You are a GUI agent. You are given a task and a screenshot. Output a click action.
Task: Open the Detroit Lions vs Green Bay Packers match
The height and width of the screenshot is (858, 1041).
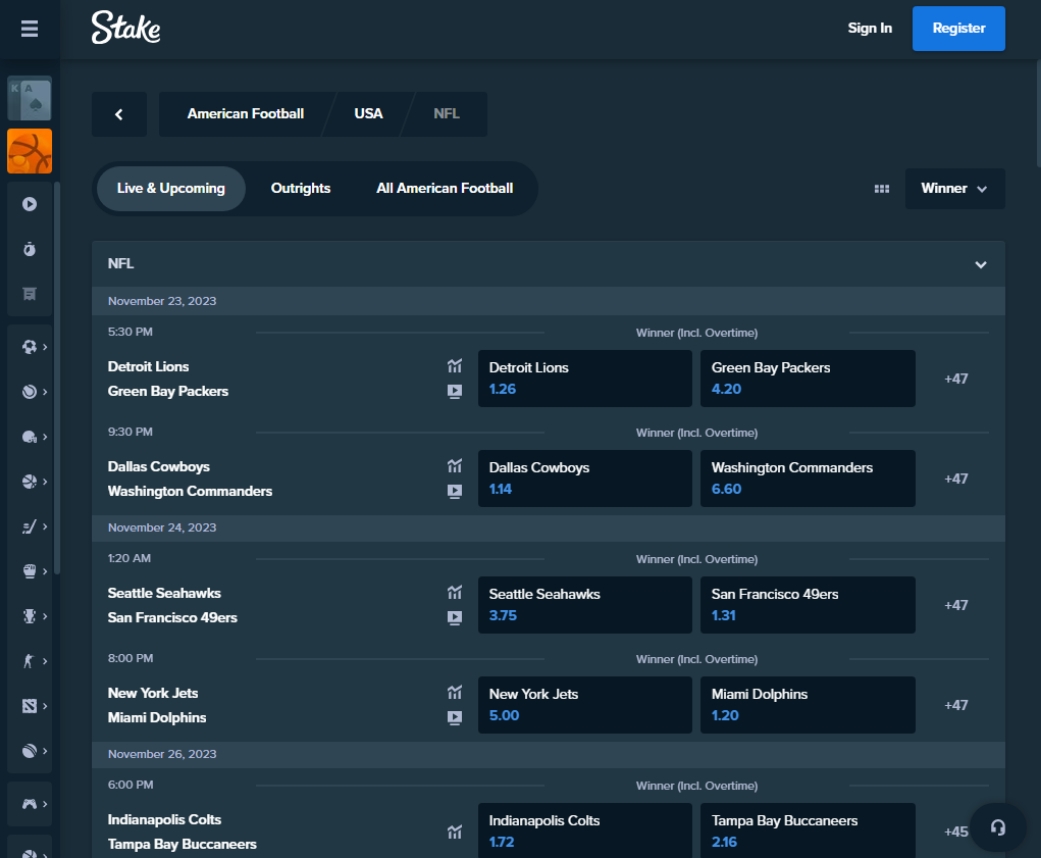coord(168,379)
